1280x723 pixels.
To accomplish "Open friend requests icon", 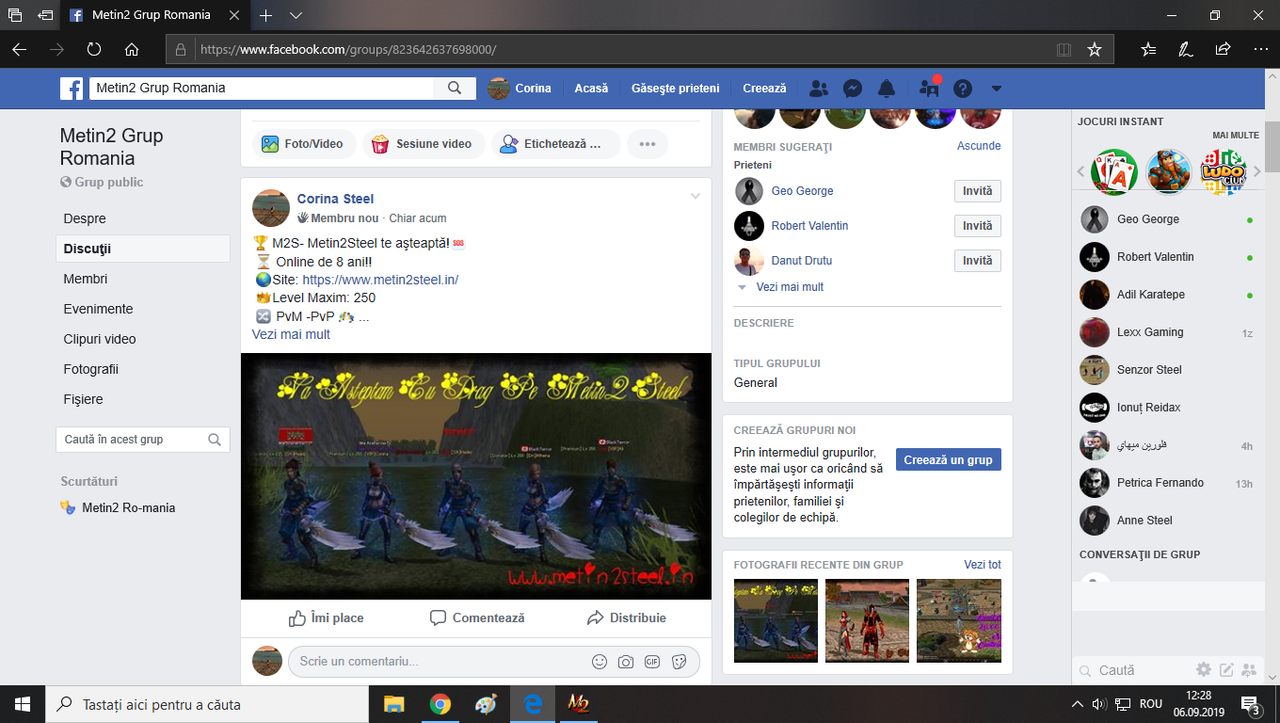I will click(x=819, y=88).
